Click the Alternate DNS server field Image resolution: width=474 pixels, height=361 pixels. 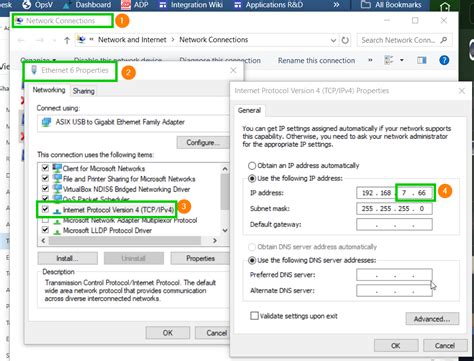394,290
